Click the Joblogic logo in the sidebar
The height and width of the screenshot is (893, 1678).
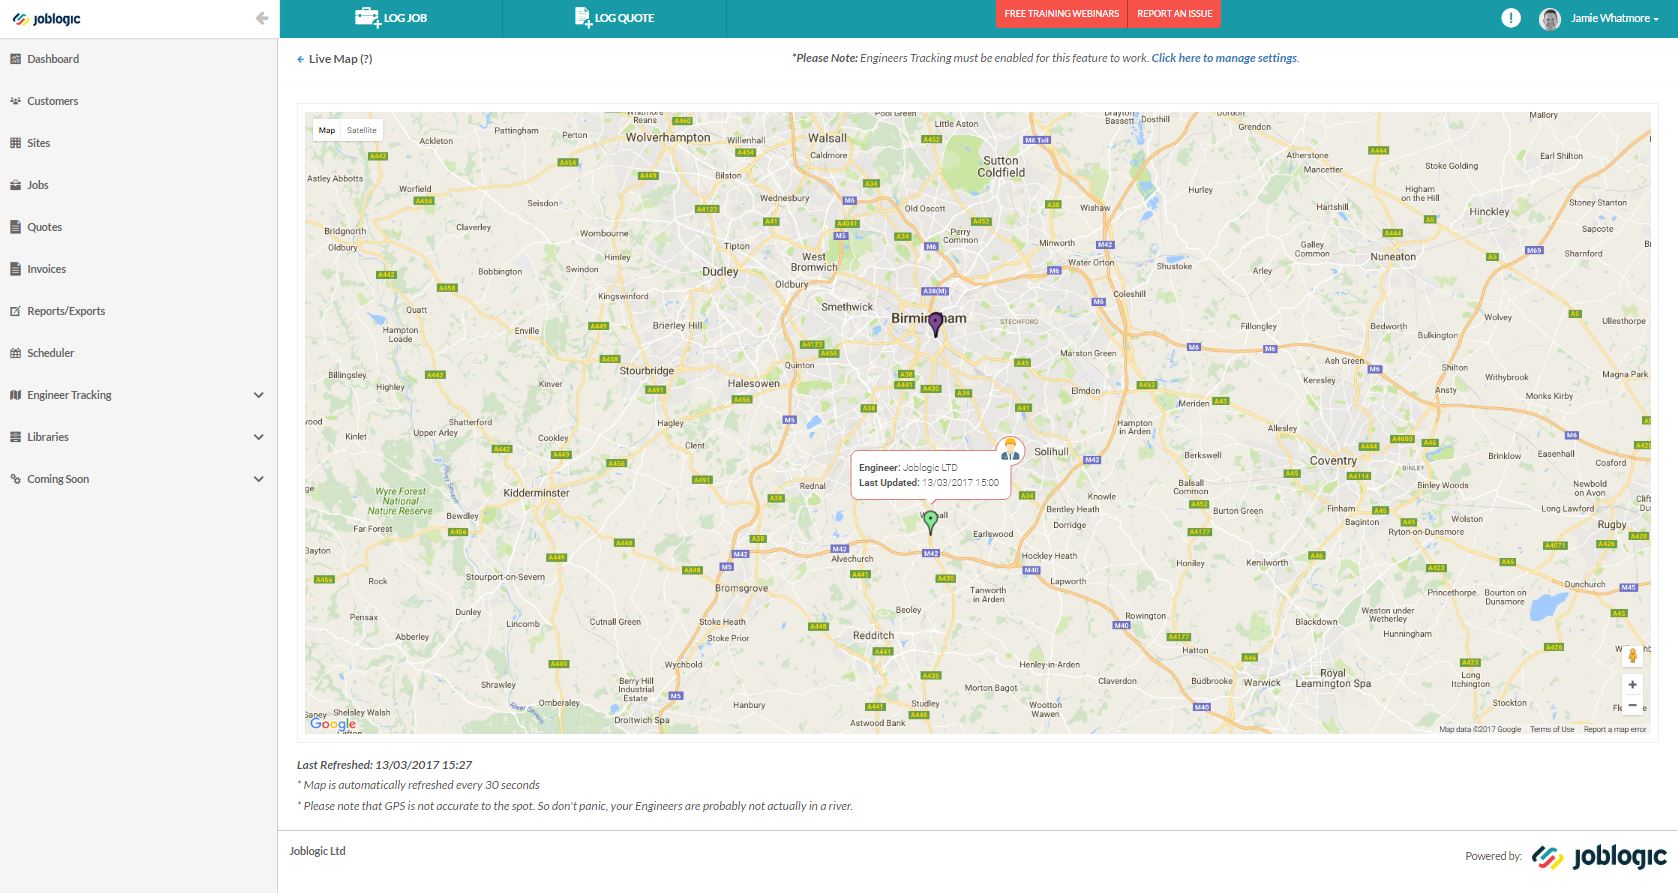tap(47, 19)
